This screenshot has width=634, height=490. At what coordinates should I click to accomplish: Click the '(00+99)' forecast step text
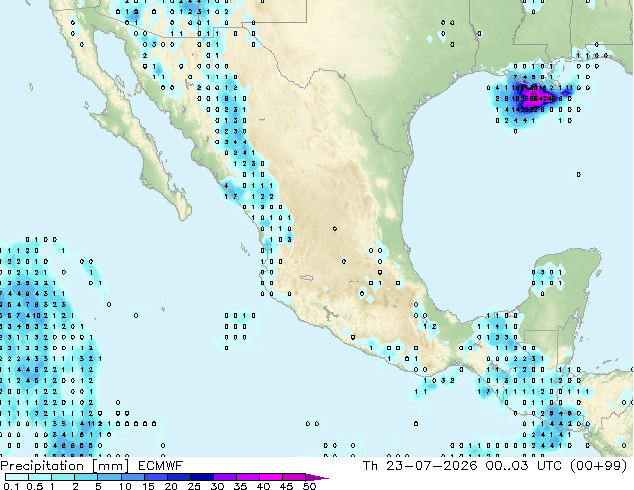(x=598, y=466)
